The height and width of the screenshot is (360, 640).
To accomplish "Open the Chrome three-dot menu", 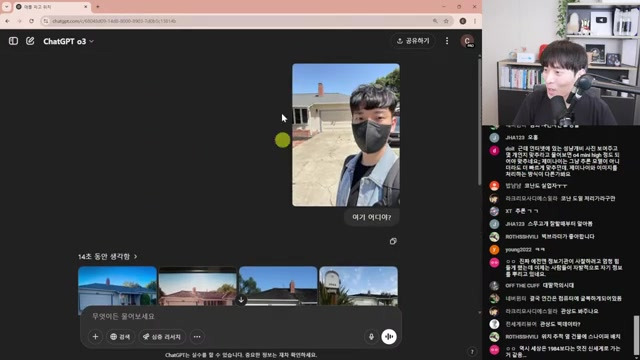I will point(475,21).
